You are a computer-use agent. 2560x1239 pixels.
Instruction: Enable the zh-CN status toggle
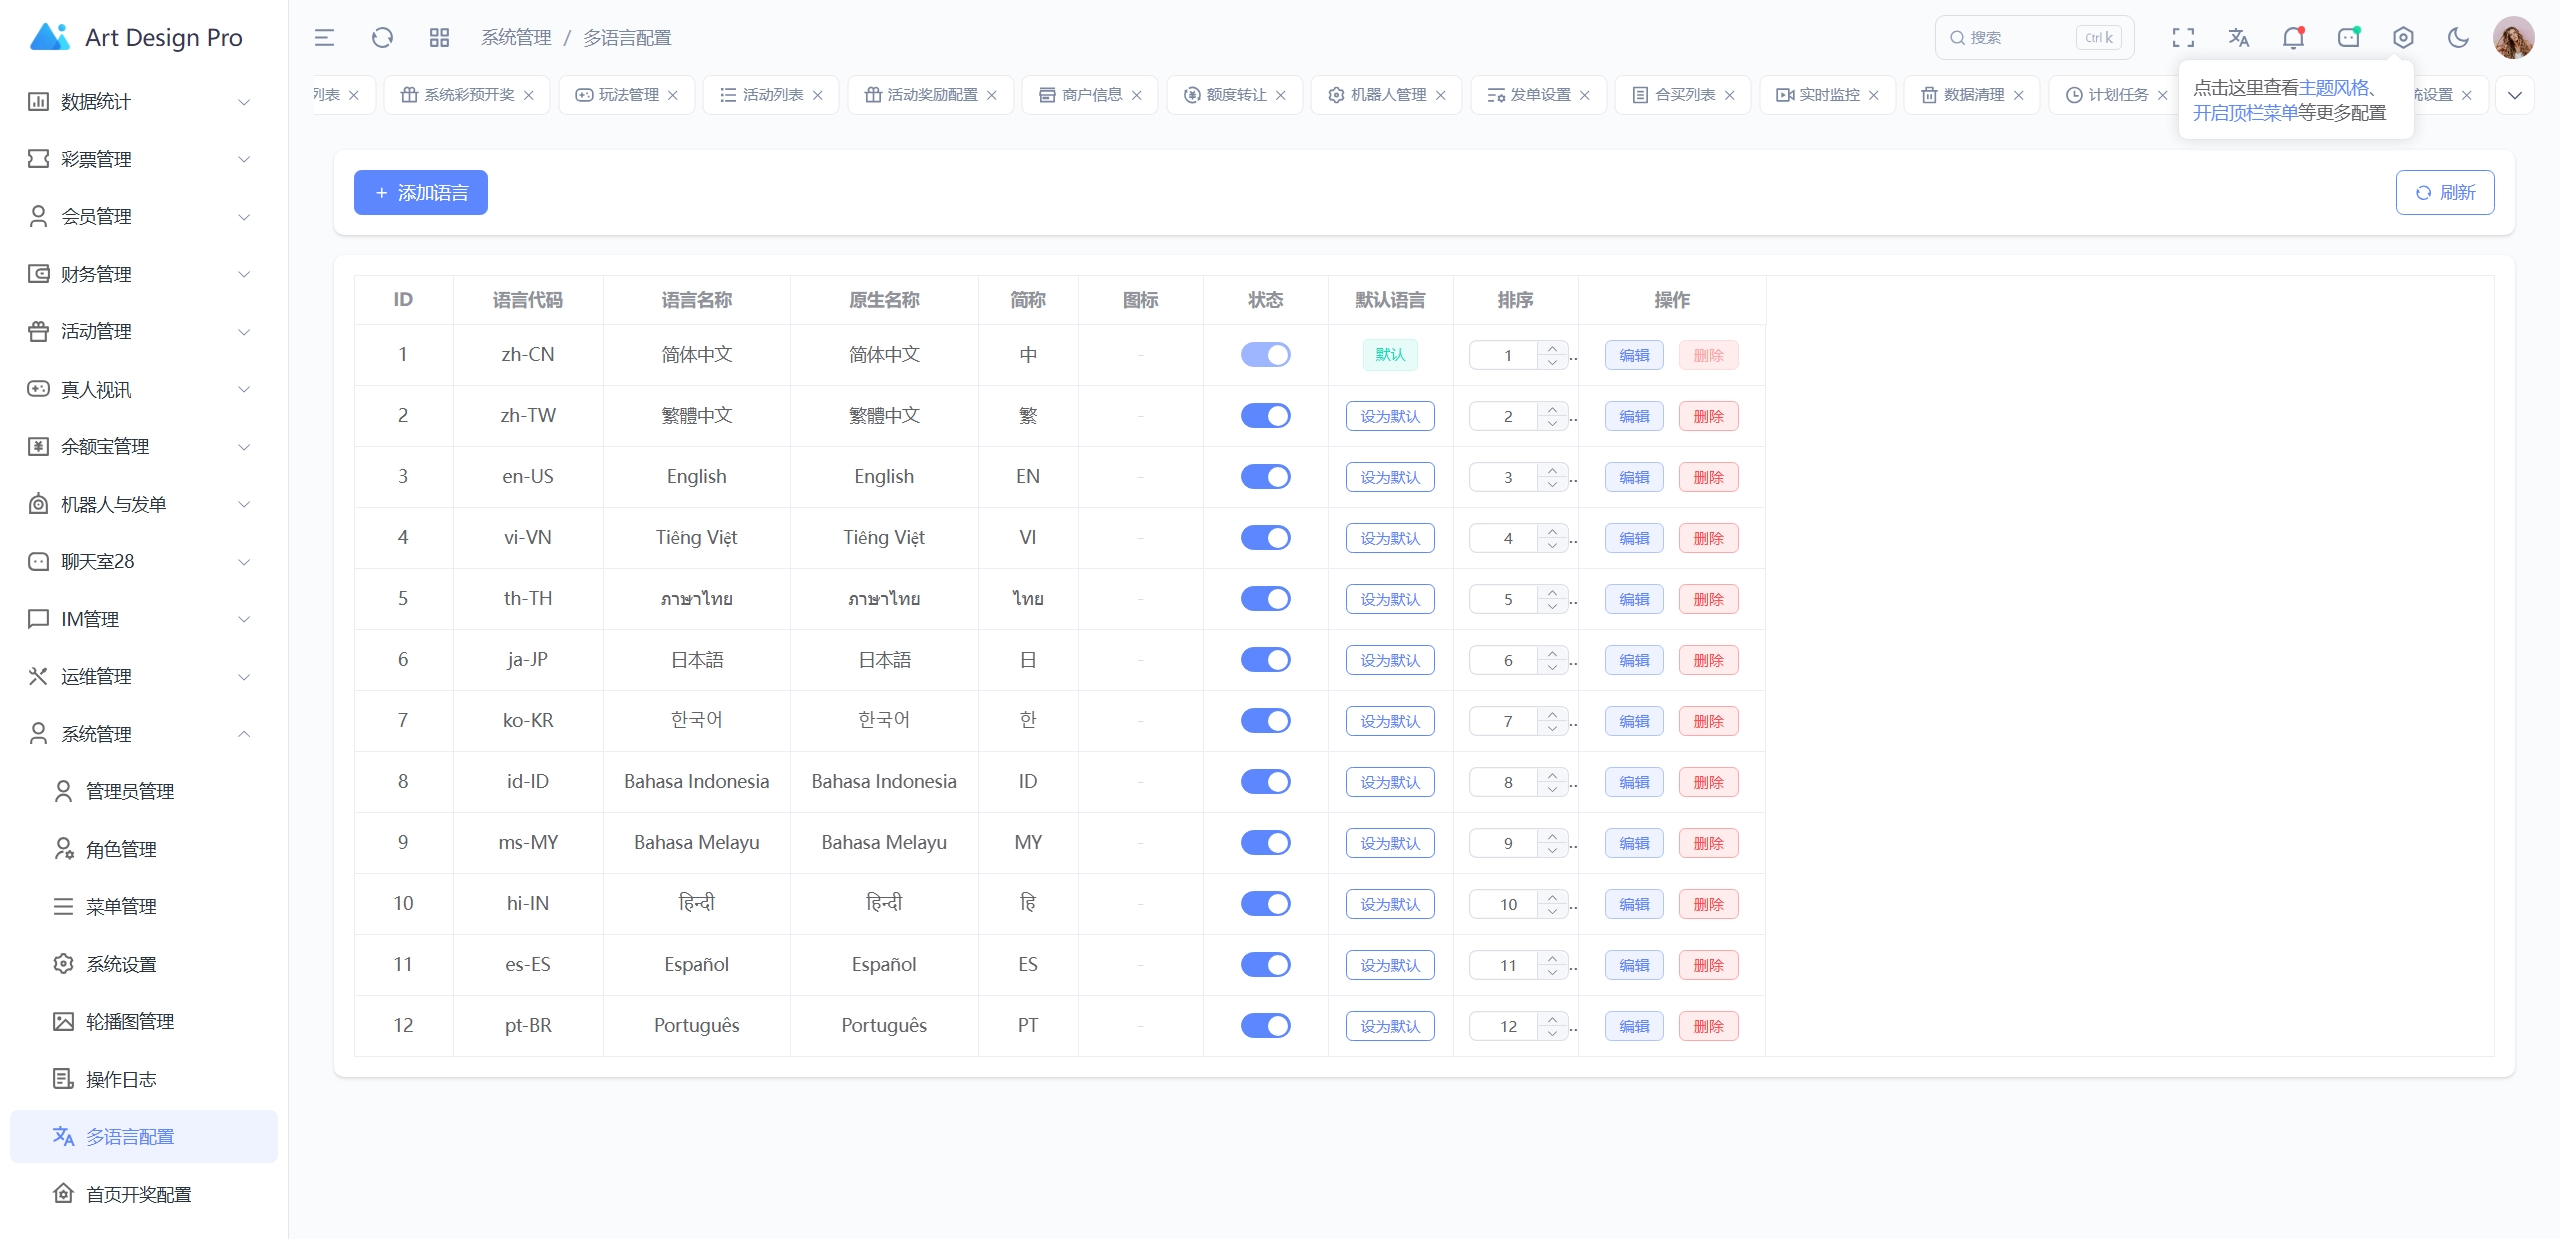click(x=1265, y=354)
